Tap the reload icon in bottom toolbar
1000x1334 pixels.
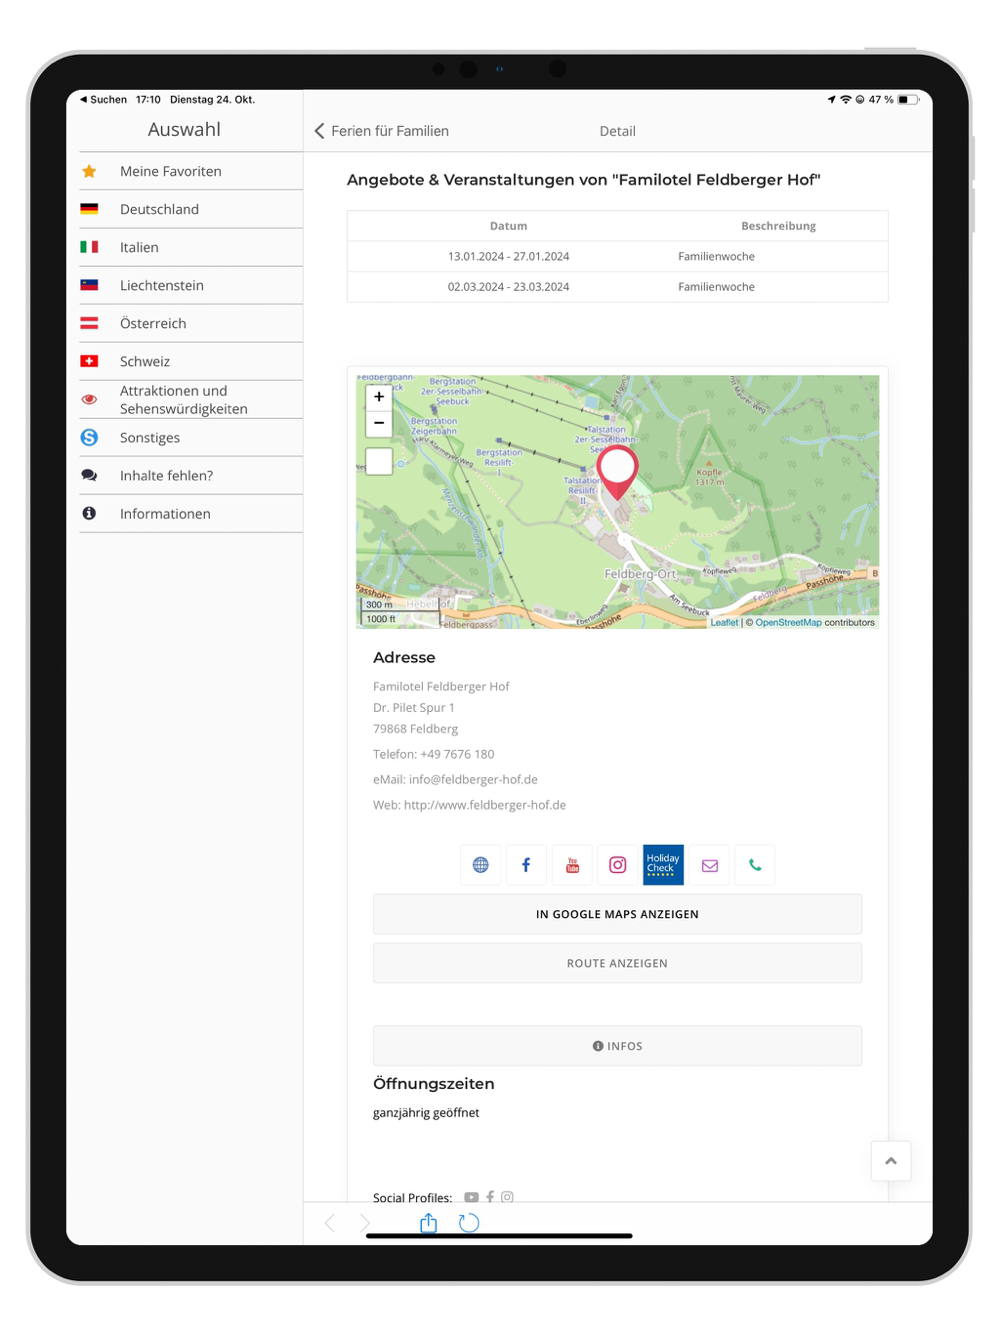coord(469,1222)
